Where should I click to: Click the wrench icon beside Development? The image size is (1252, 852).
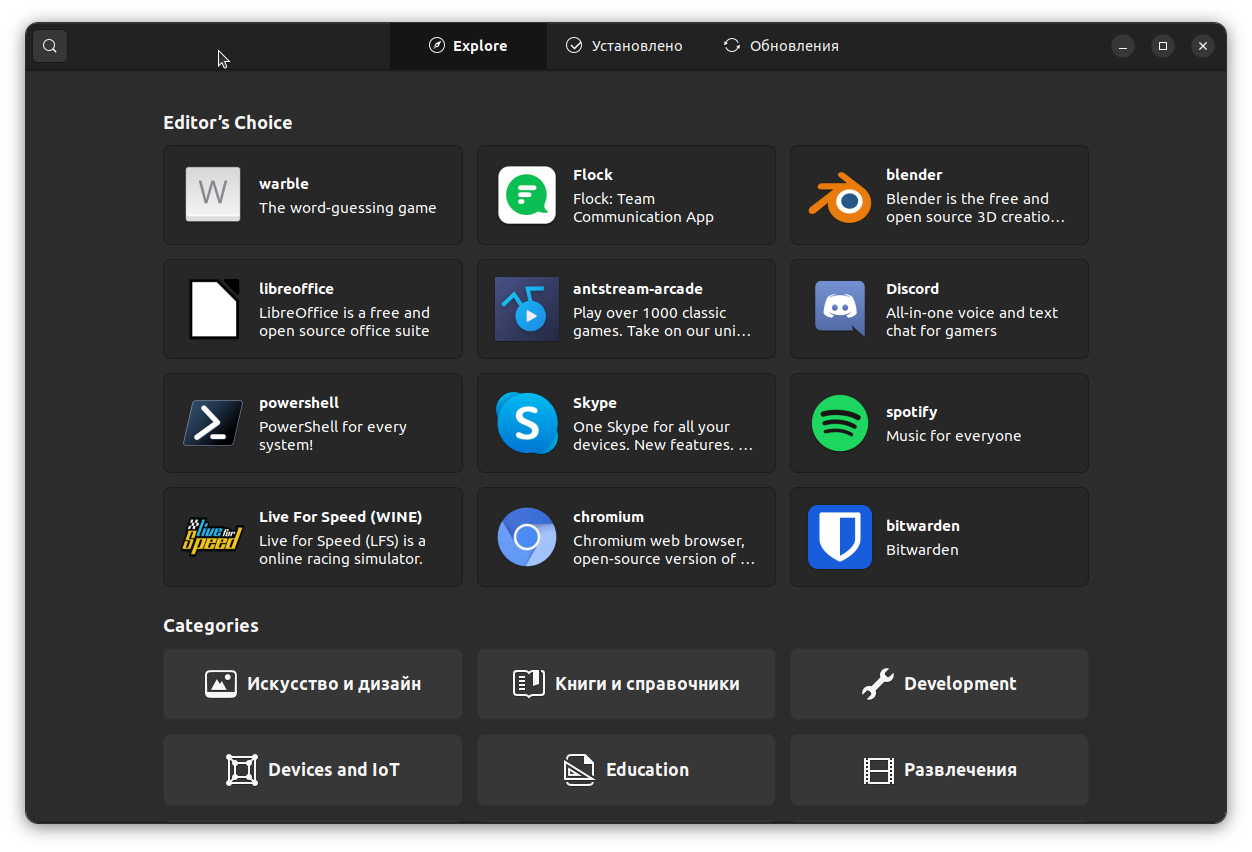877,684
